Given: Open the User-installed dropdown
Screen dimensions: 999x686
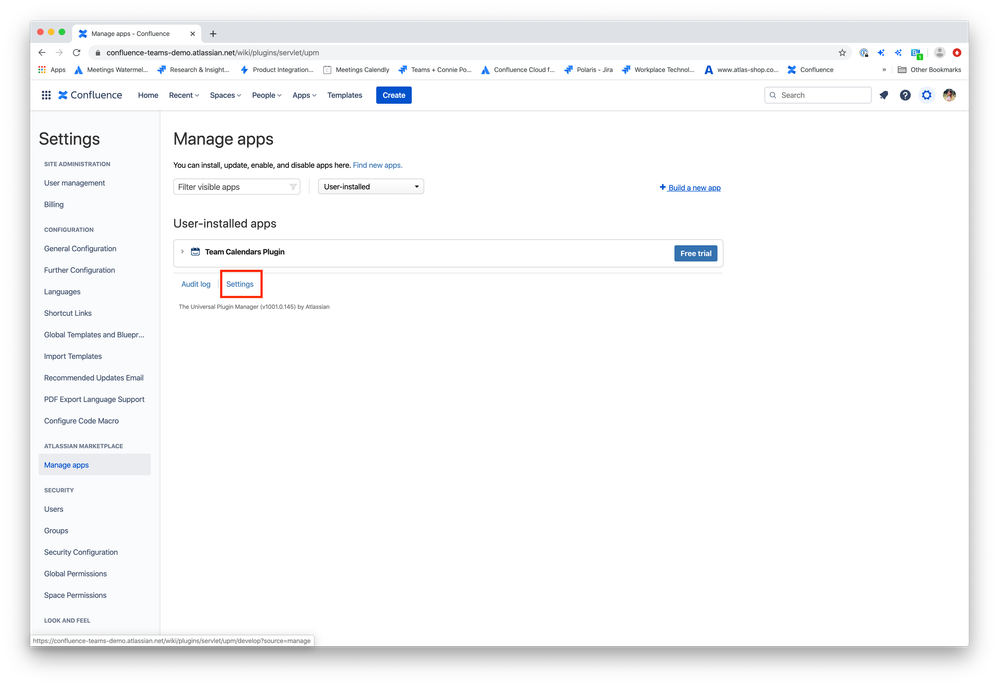Looking at the screenshot, I should pyautogui.click(x=371, y=187).
